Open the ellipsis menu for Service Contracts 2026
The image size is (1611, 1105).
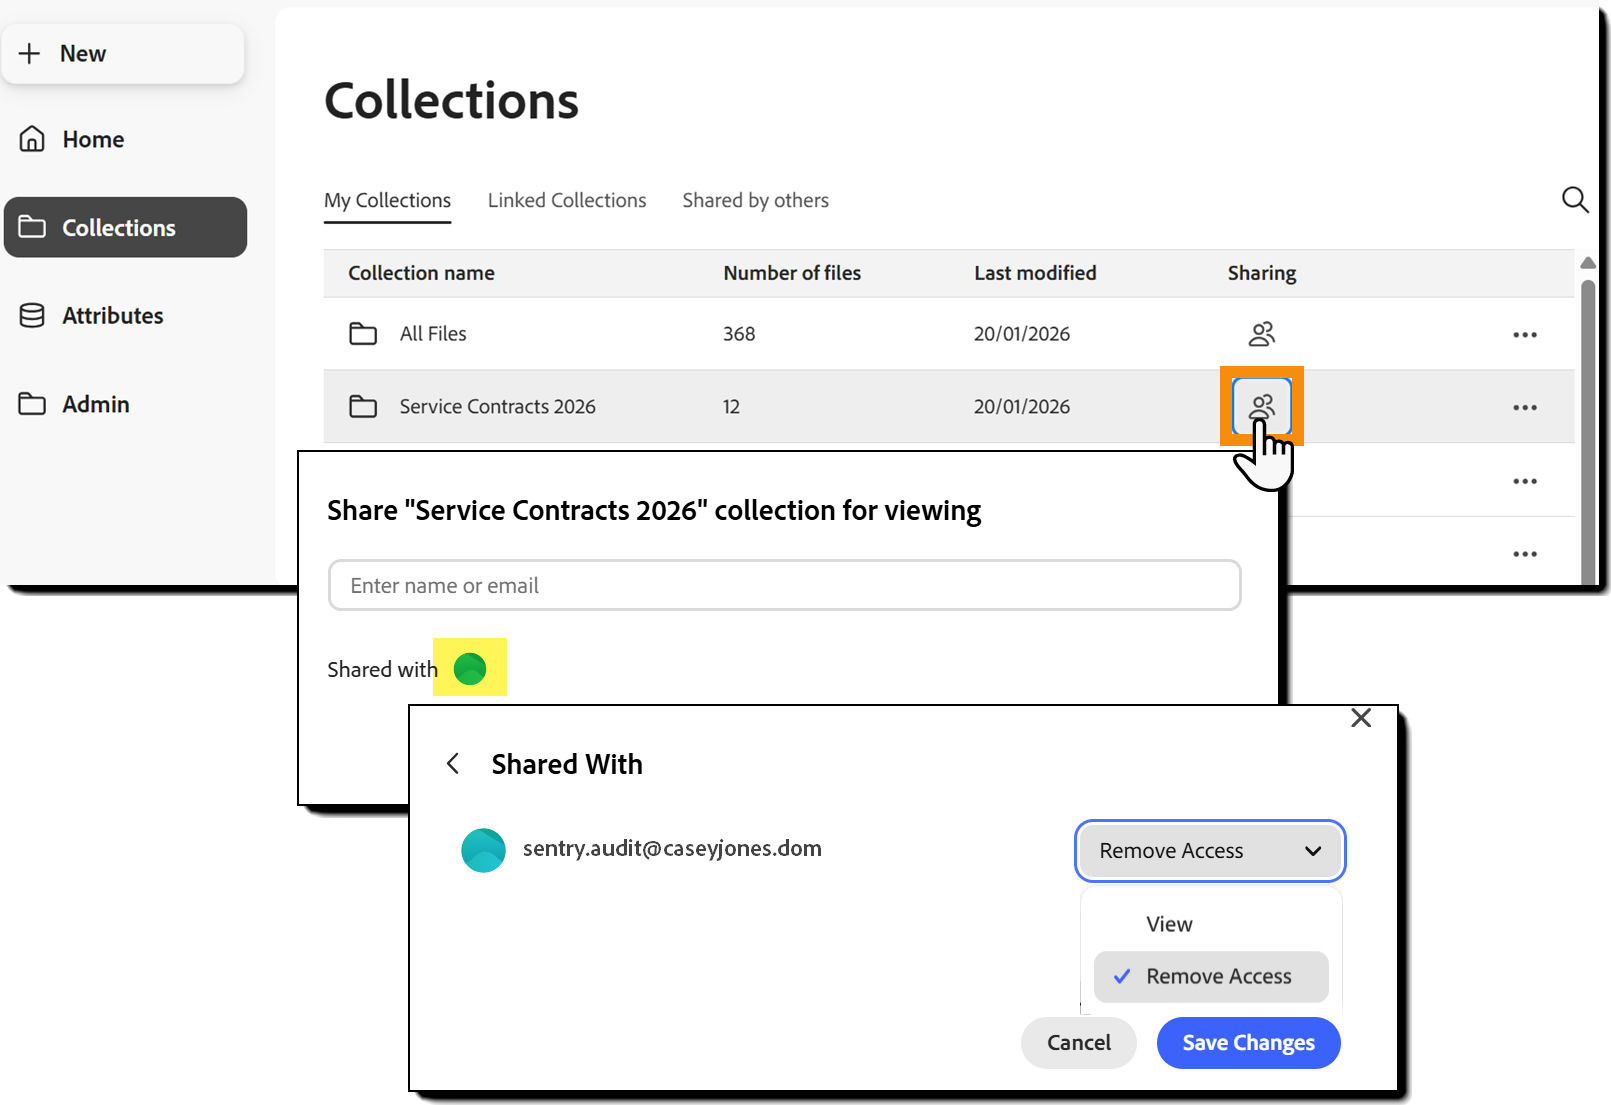(x=1524, y=407)
